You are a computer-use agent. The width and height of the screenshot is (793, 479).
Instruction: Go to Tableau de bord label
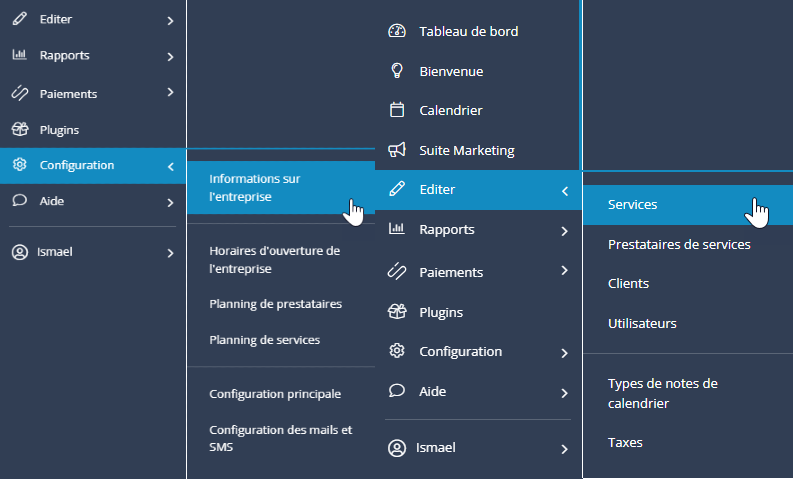469,31
